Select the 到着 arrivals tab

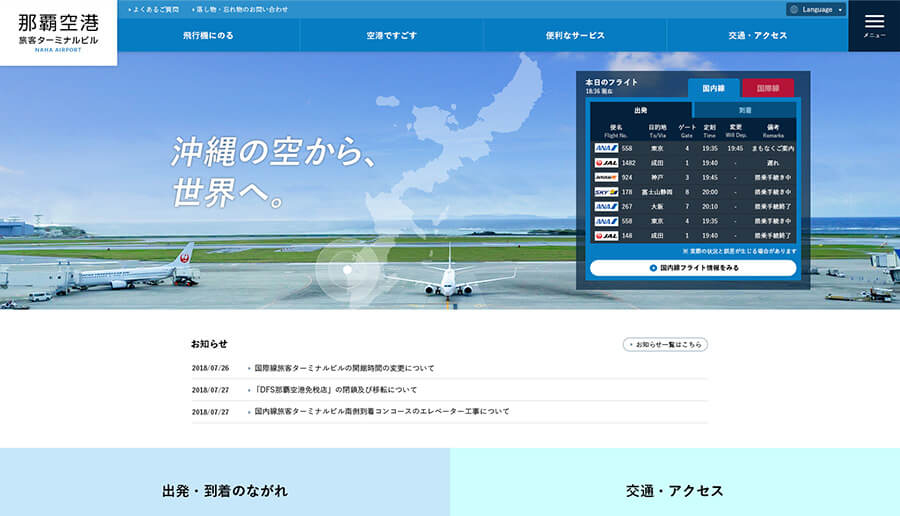745,110
